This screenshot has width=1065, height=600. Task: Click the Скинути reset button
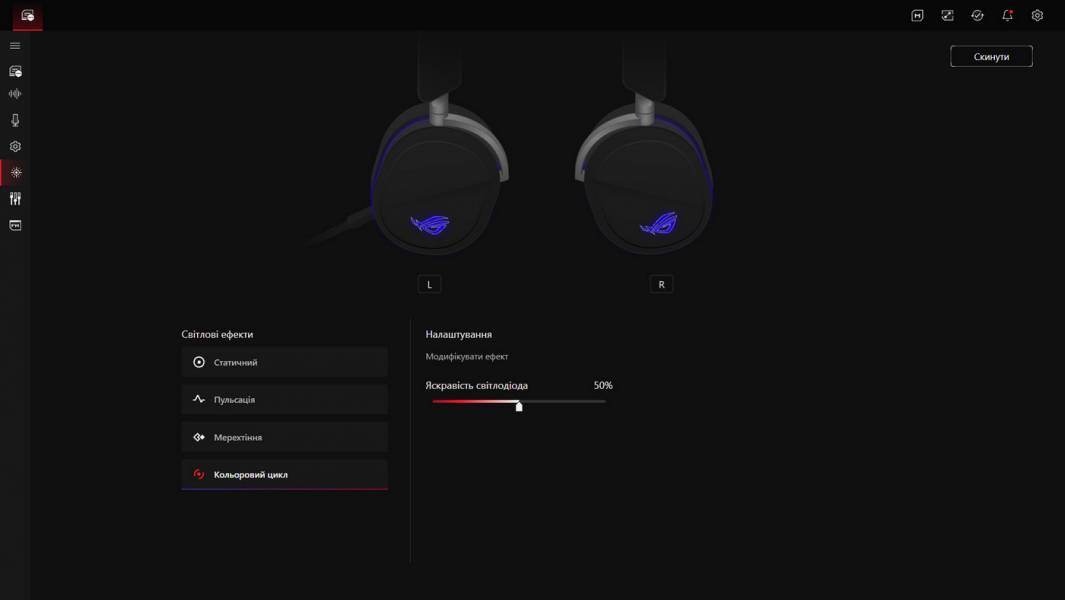[x=991, y=56]
